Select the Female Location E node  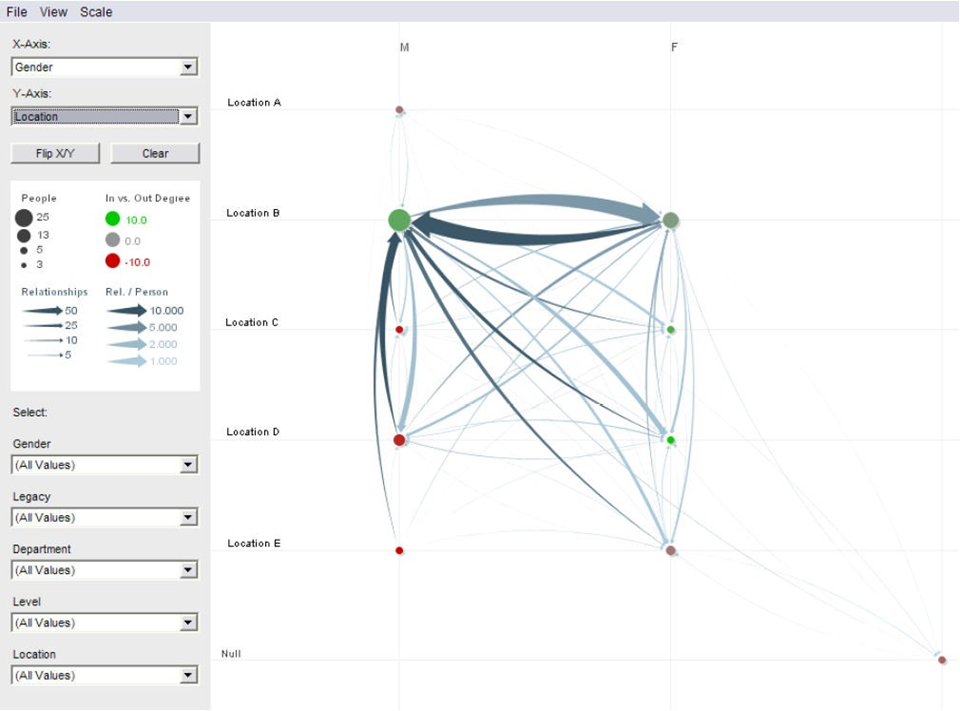click(x=671, y=550)
